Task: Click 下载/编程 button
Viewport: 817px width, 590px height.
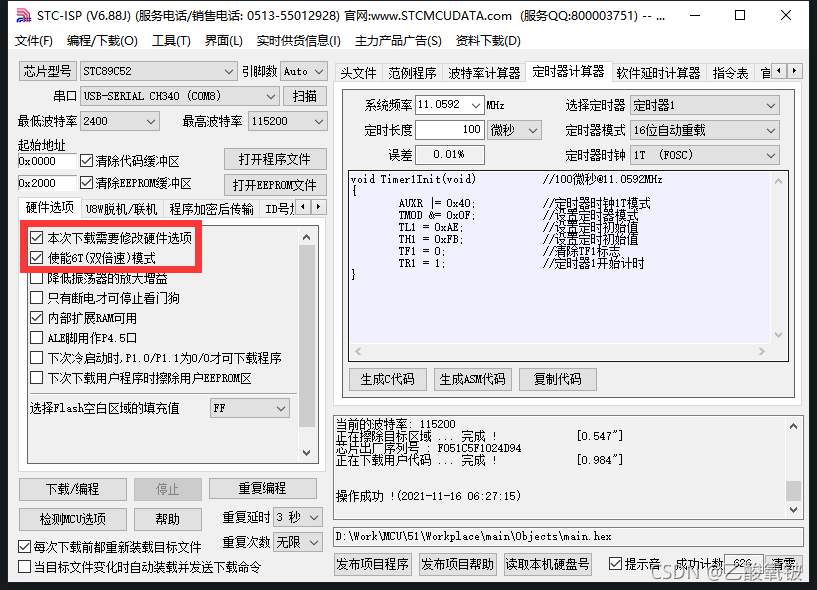Action: pyautogui.click(x=72, y=489)
